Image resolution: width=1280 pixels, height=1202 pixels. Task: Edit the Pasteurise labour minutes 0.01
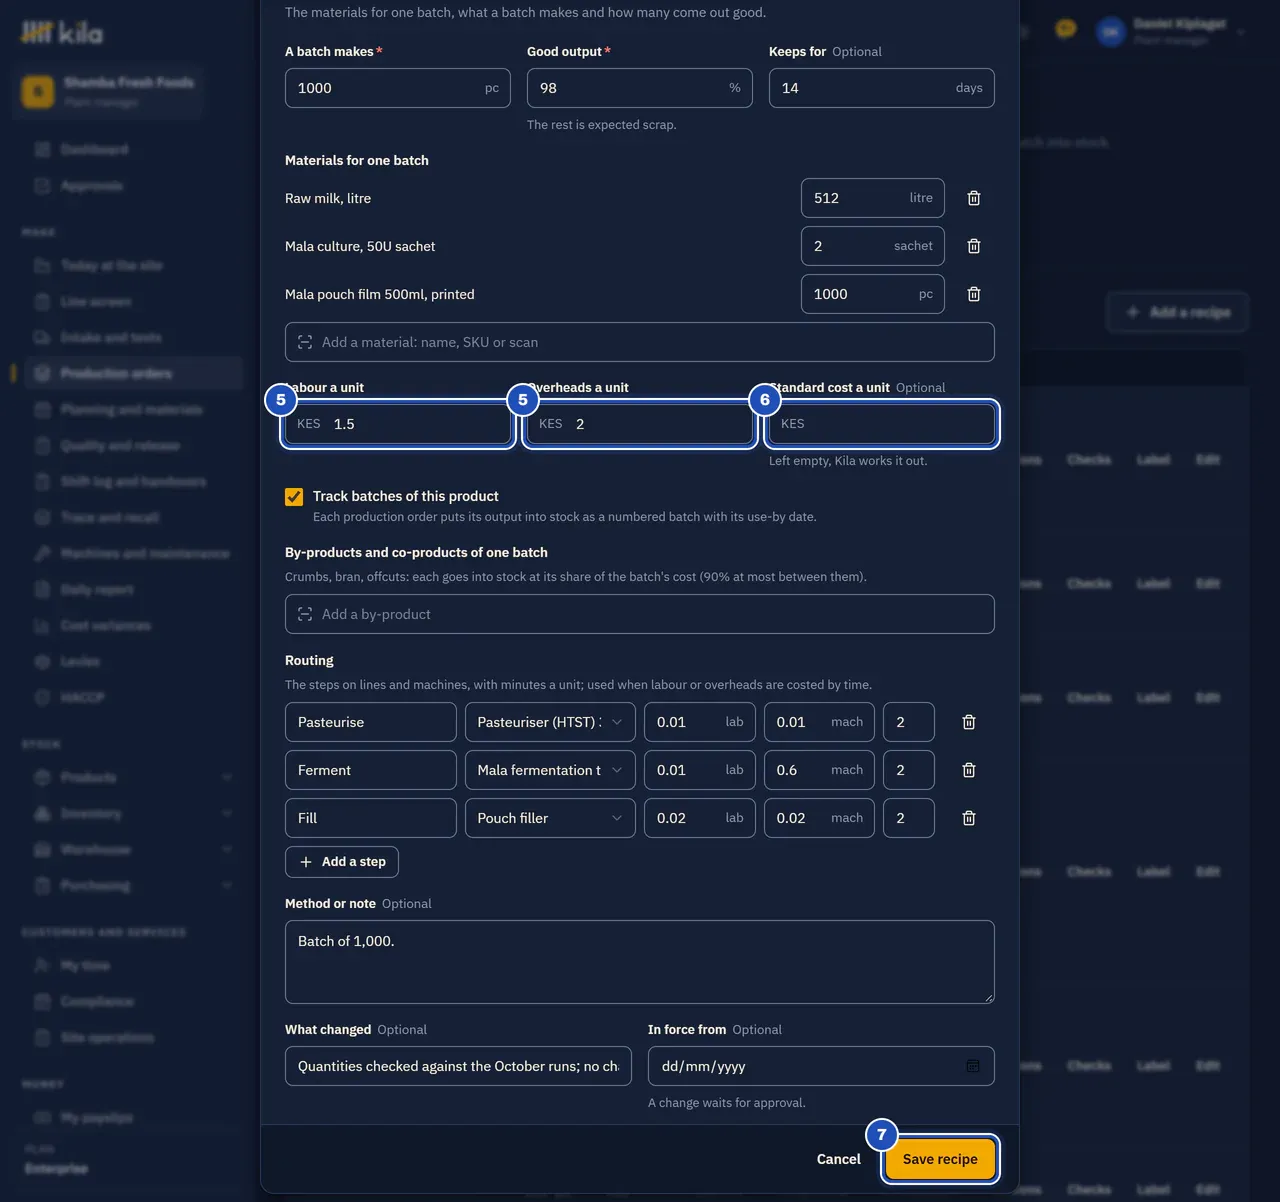coord(700,722)
